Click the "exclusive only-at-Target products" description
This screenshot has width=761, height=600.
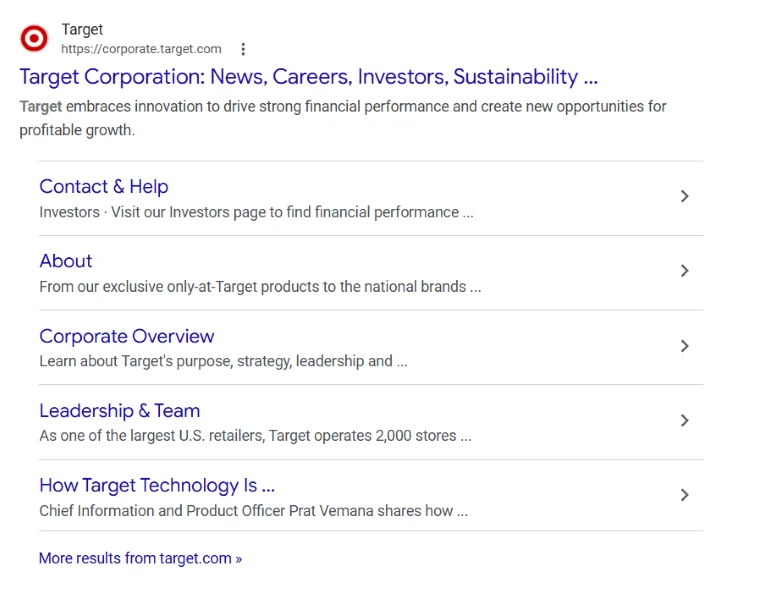[260, 287]
